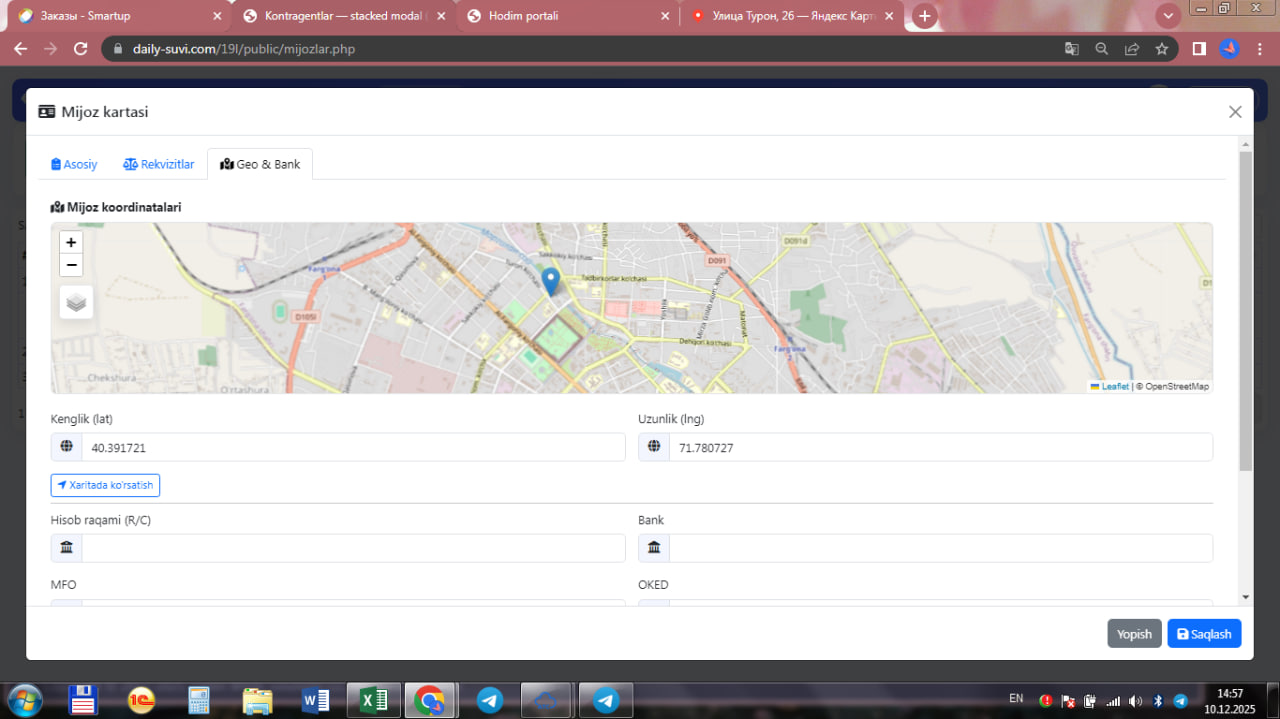Close the Mijoz kartasi modal
This screenshot has width=1280, height=719.
1235,112
